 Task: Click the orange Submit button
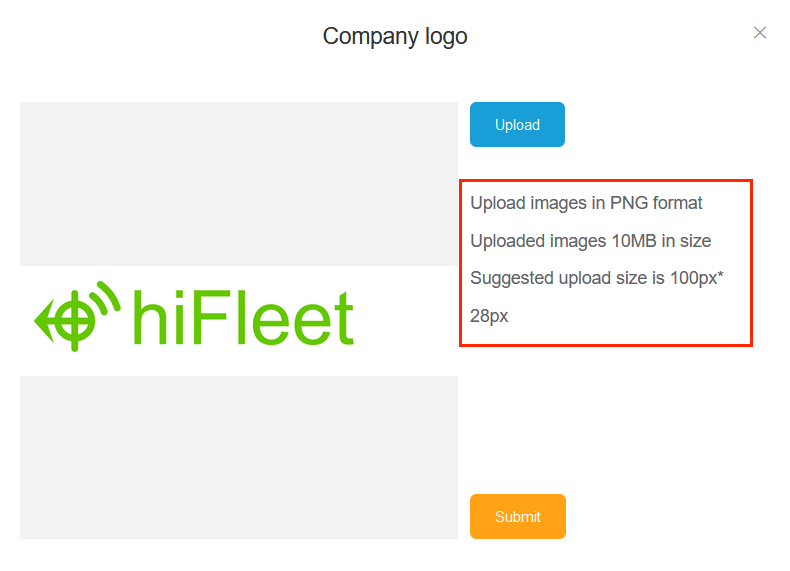517,516
